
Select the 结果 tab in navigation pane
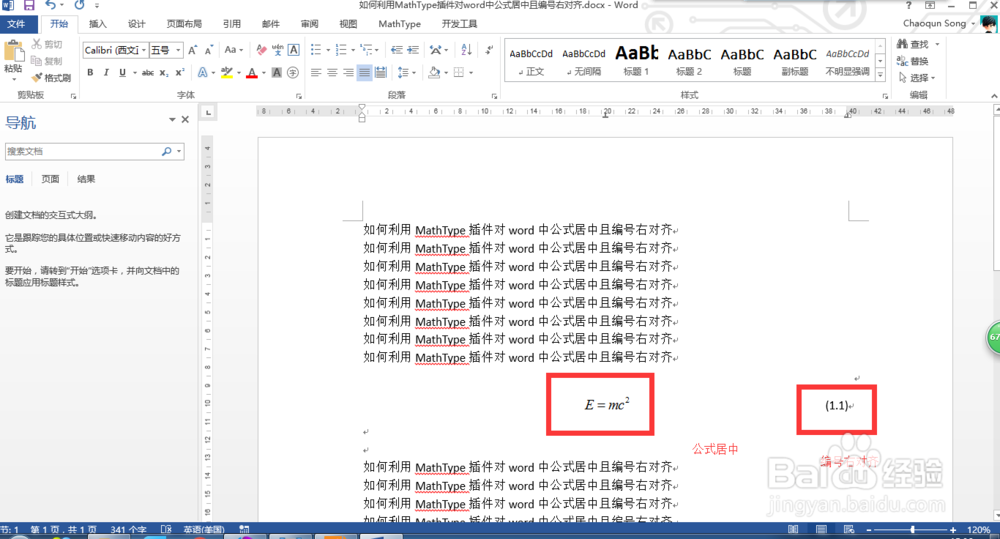[86, 179]
